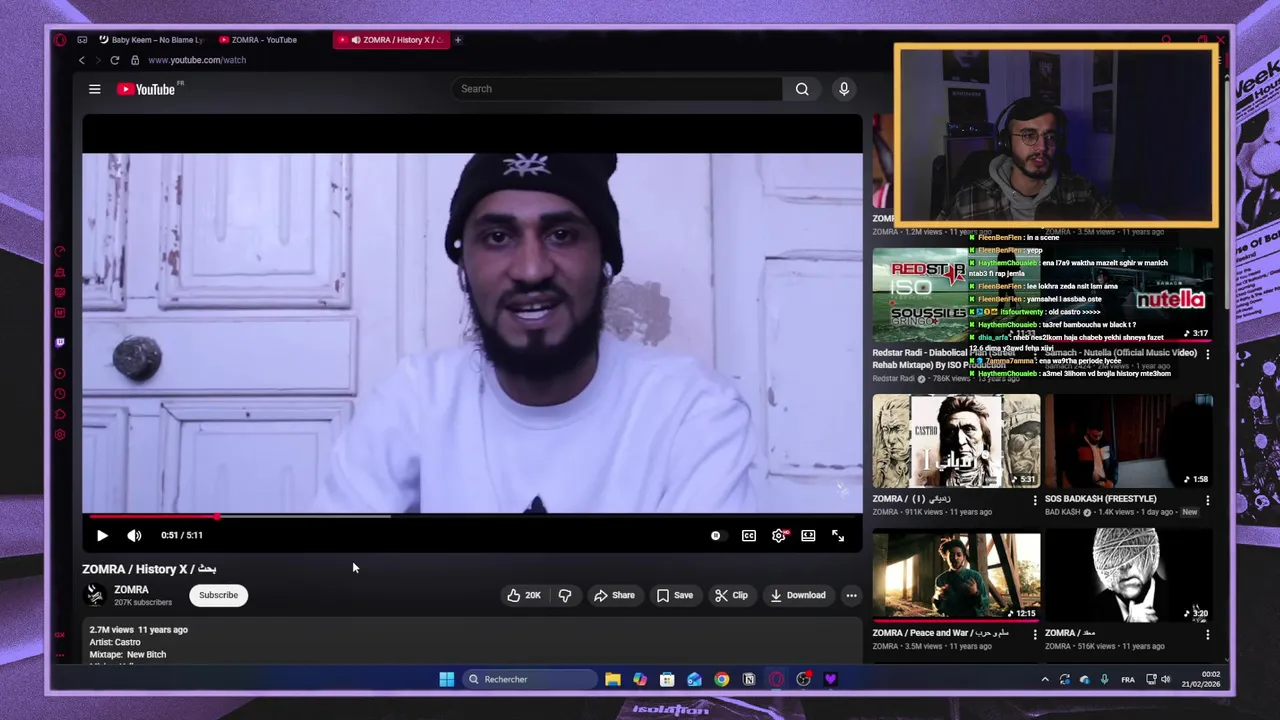Open the ZOMRA Castro artwork video thumbnail
The height and width of the screenshot is (720, 1280).
click(x=956, y=441)
